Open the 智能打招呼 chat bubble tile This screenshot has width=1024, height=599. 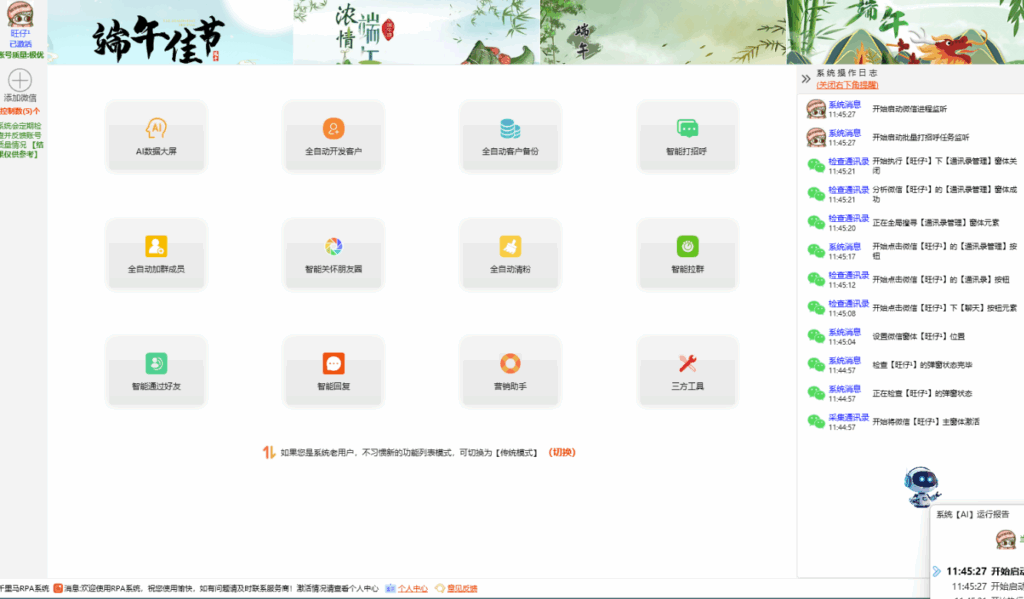pos(687,137)
